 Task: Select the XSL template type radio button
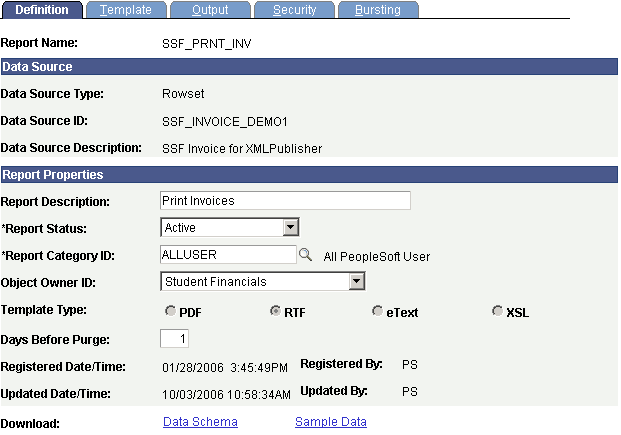tap(497, 311)
